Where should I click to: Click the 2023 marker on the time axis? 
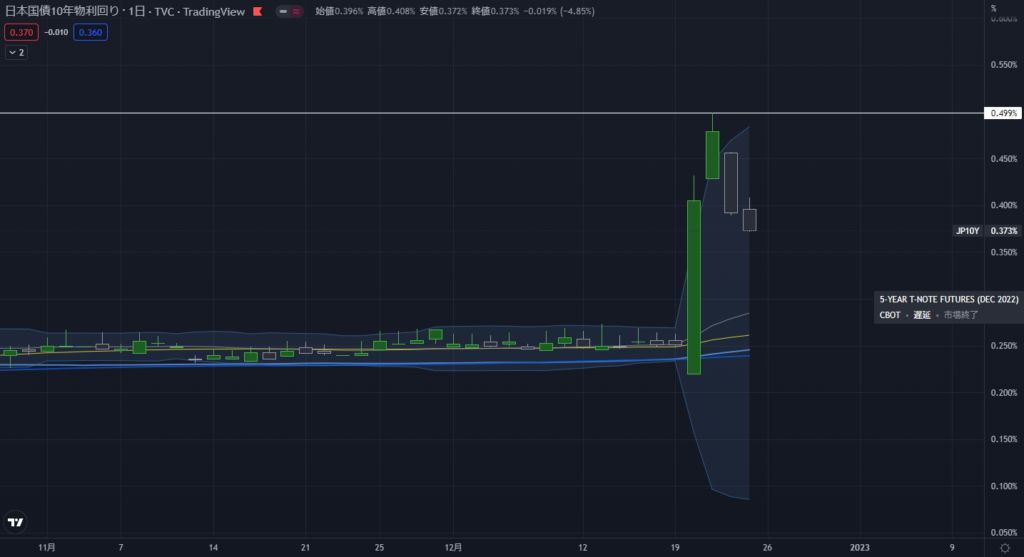(x=859, y=548)
